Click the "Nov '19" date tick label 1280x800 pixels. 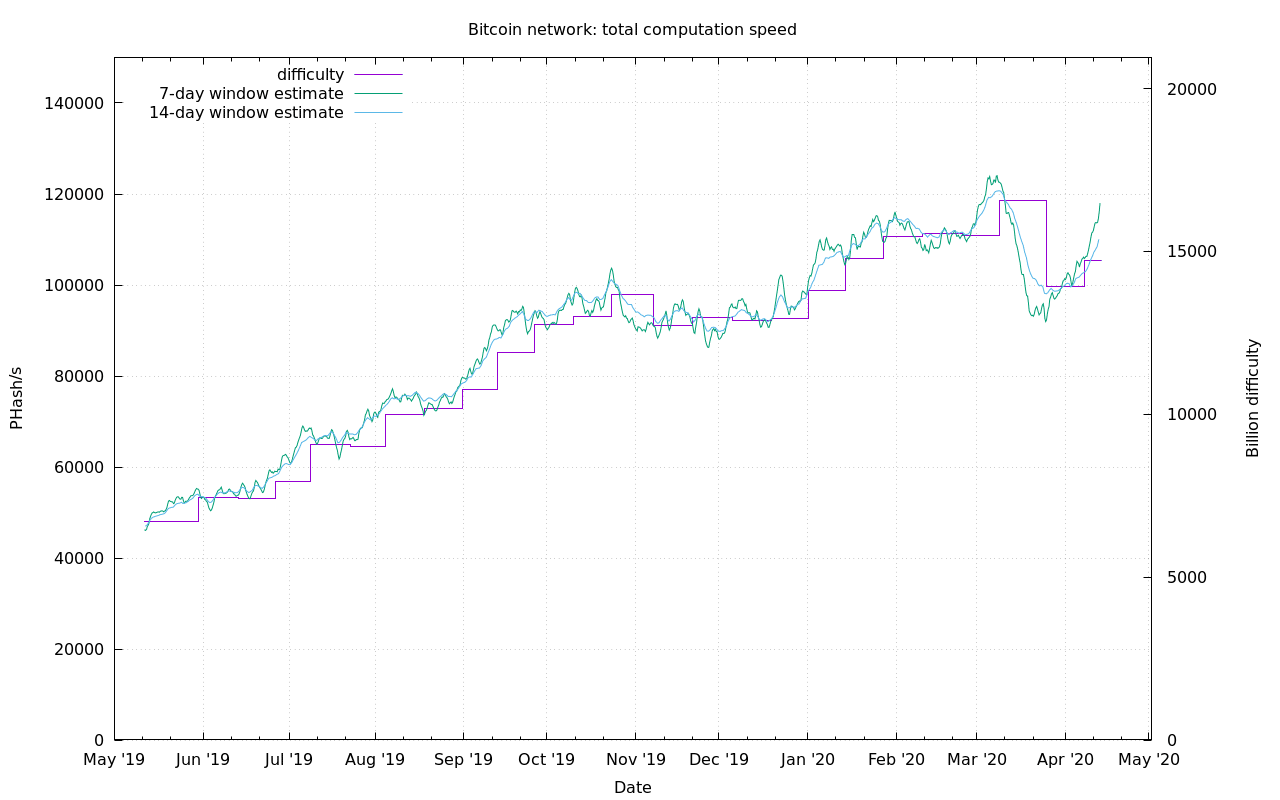coord(636,760)
